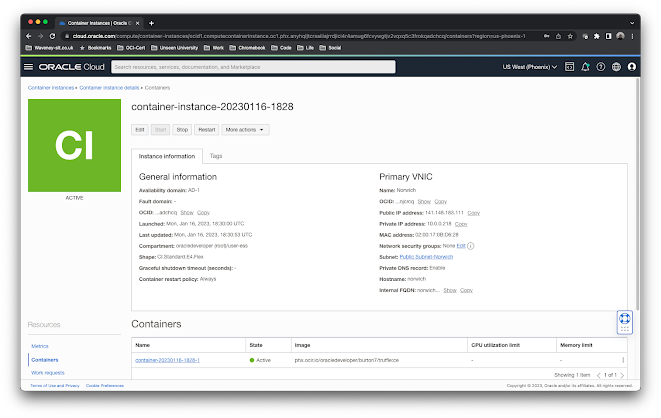Open the actions kebab for container row

click(x=623, y=360)
